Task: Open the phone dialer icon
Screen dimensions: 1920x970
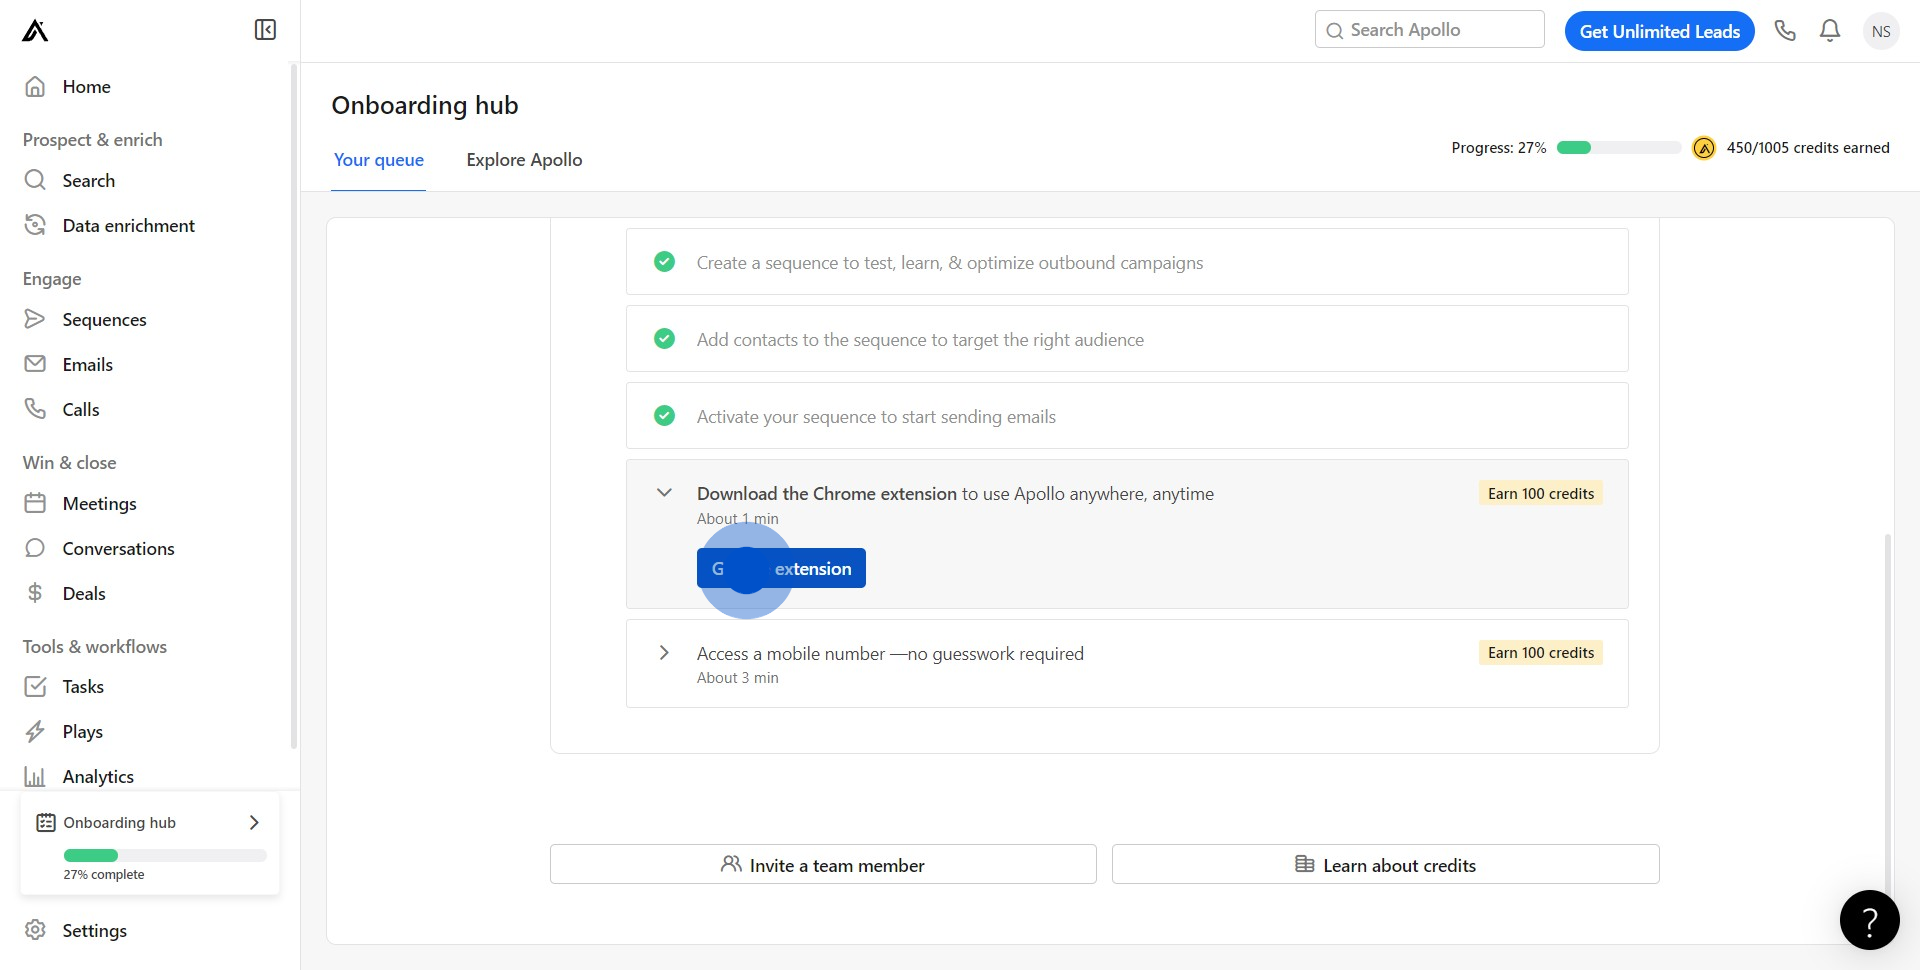Action: pos(1785,31)
